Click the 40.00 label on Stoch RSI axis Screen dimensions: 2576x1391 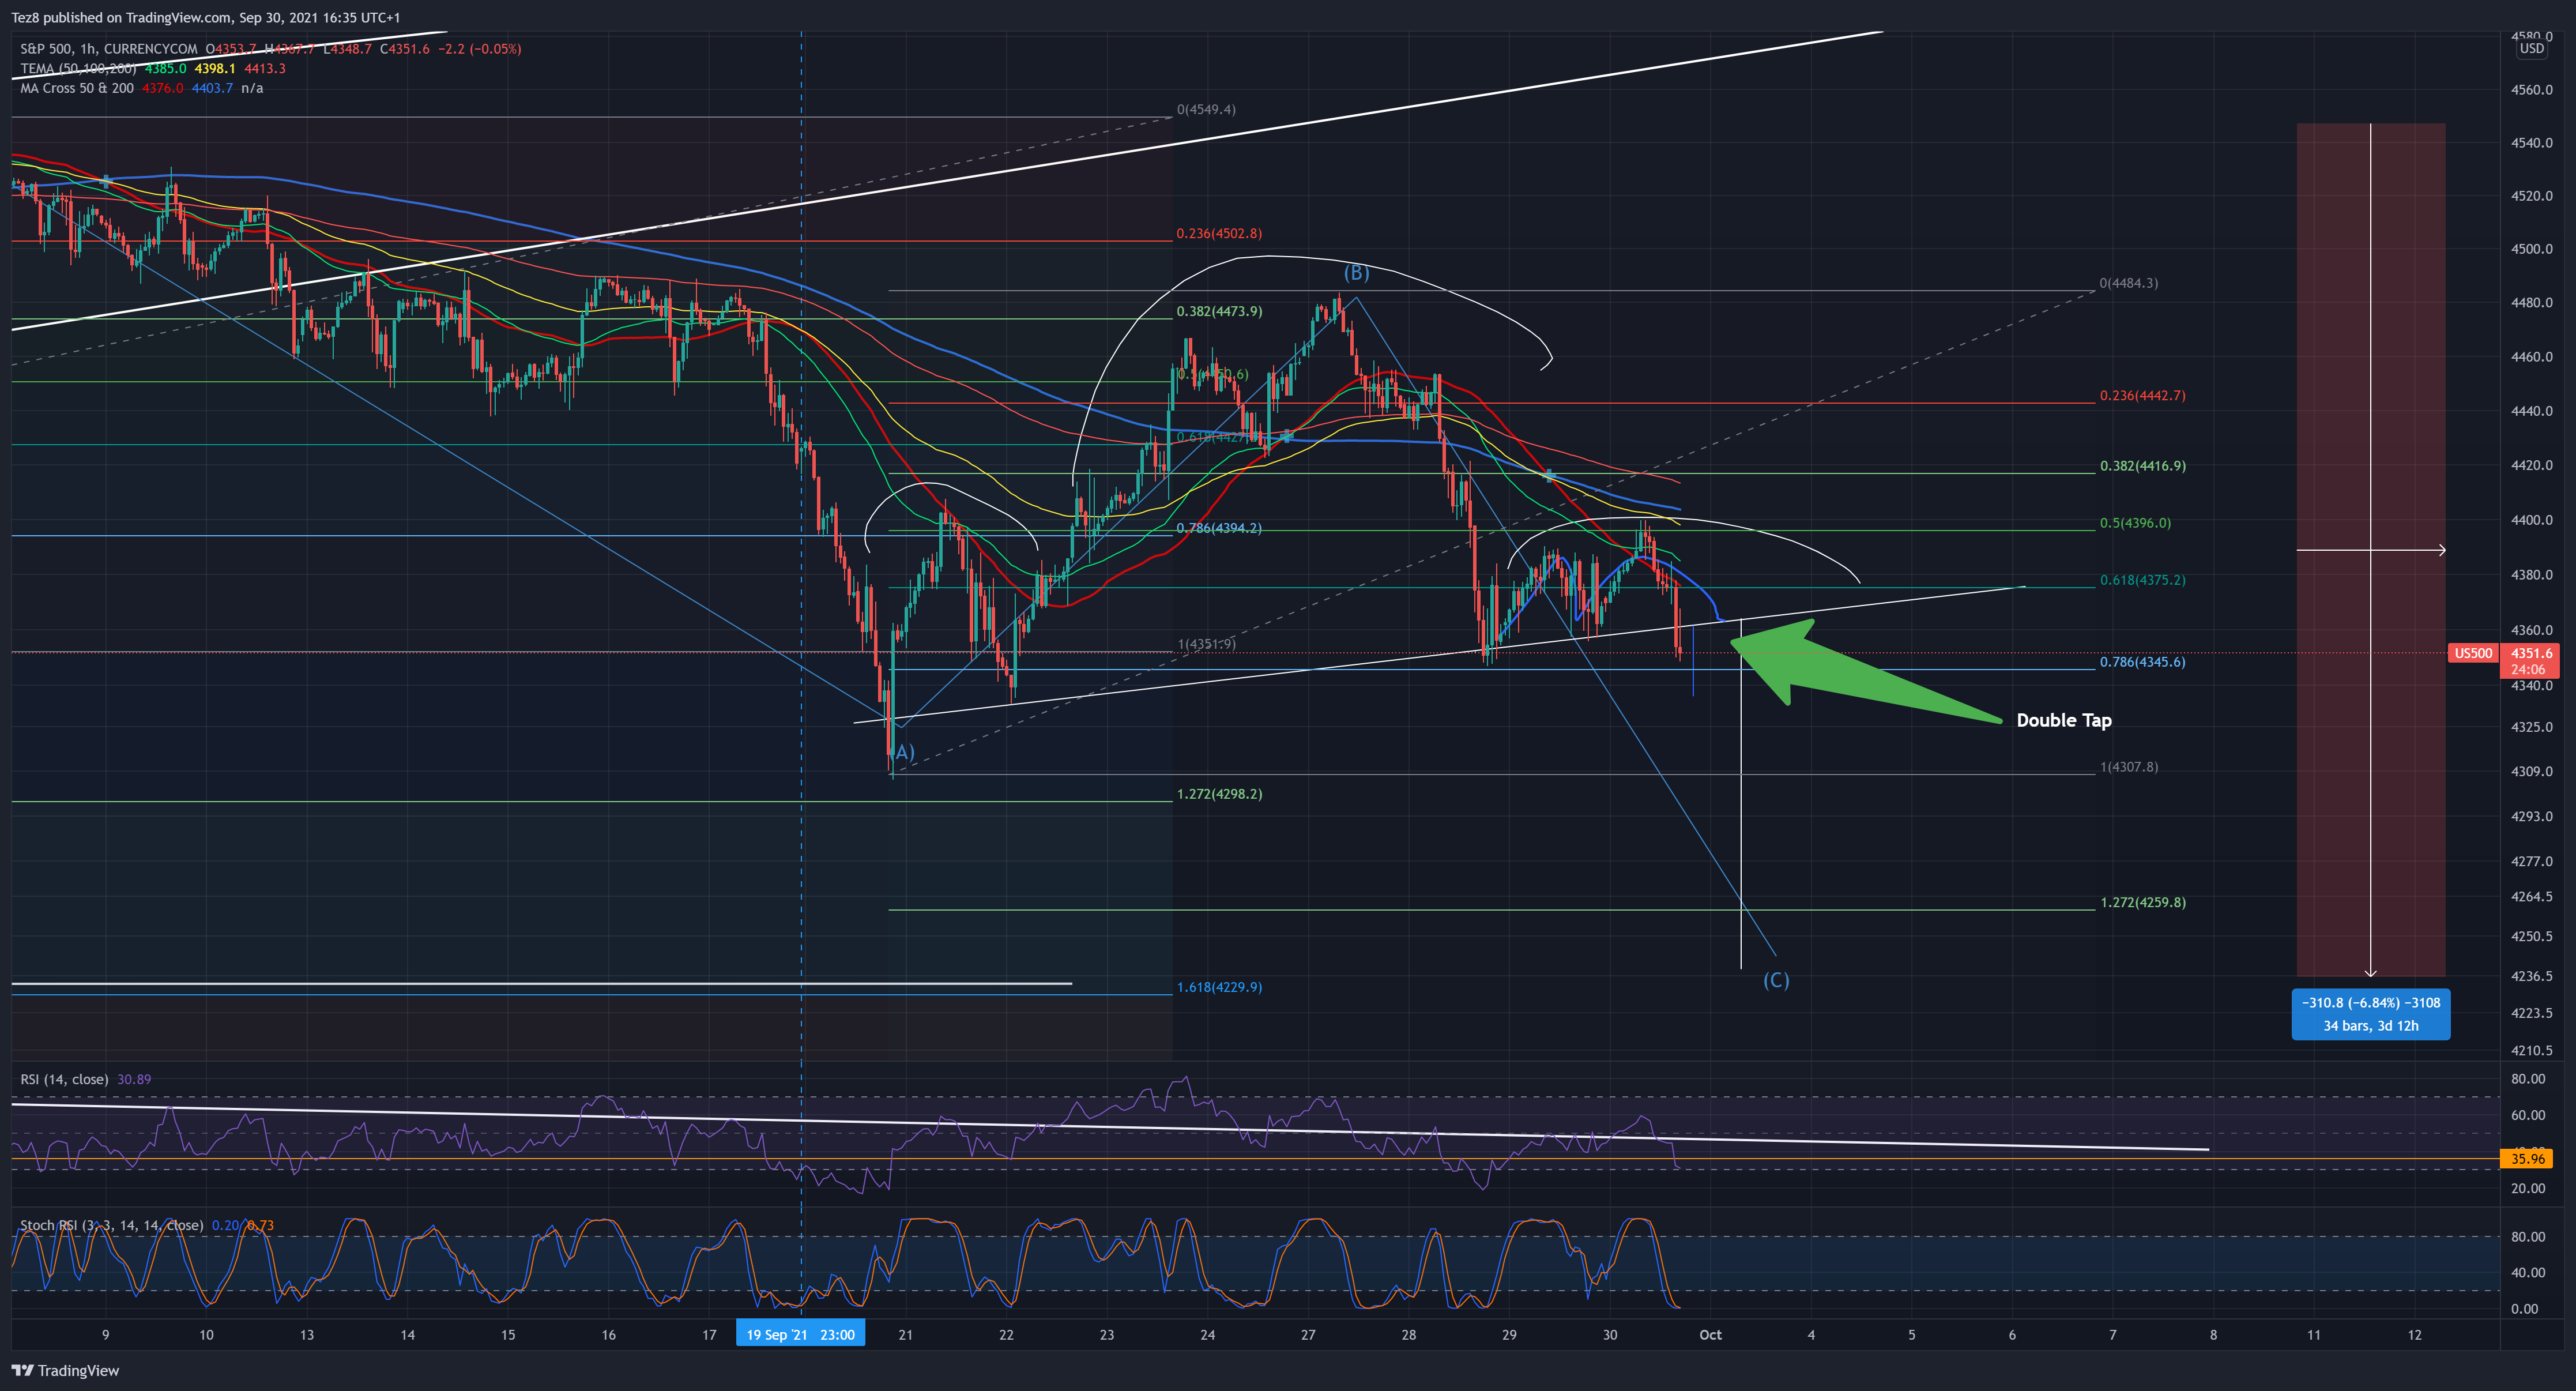pos(2527,1272)
